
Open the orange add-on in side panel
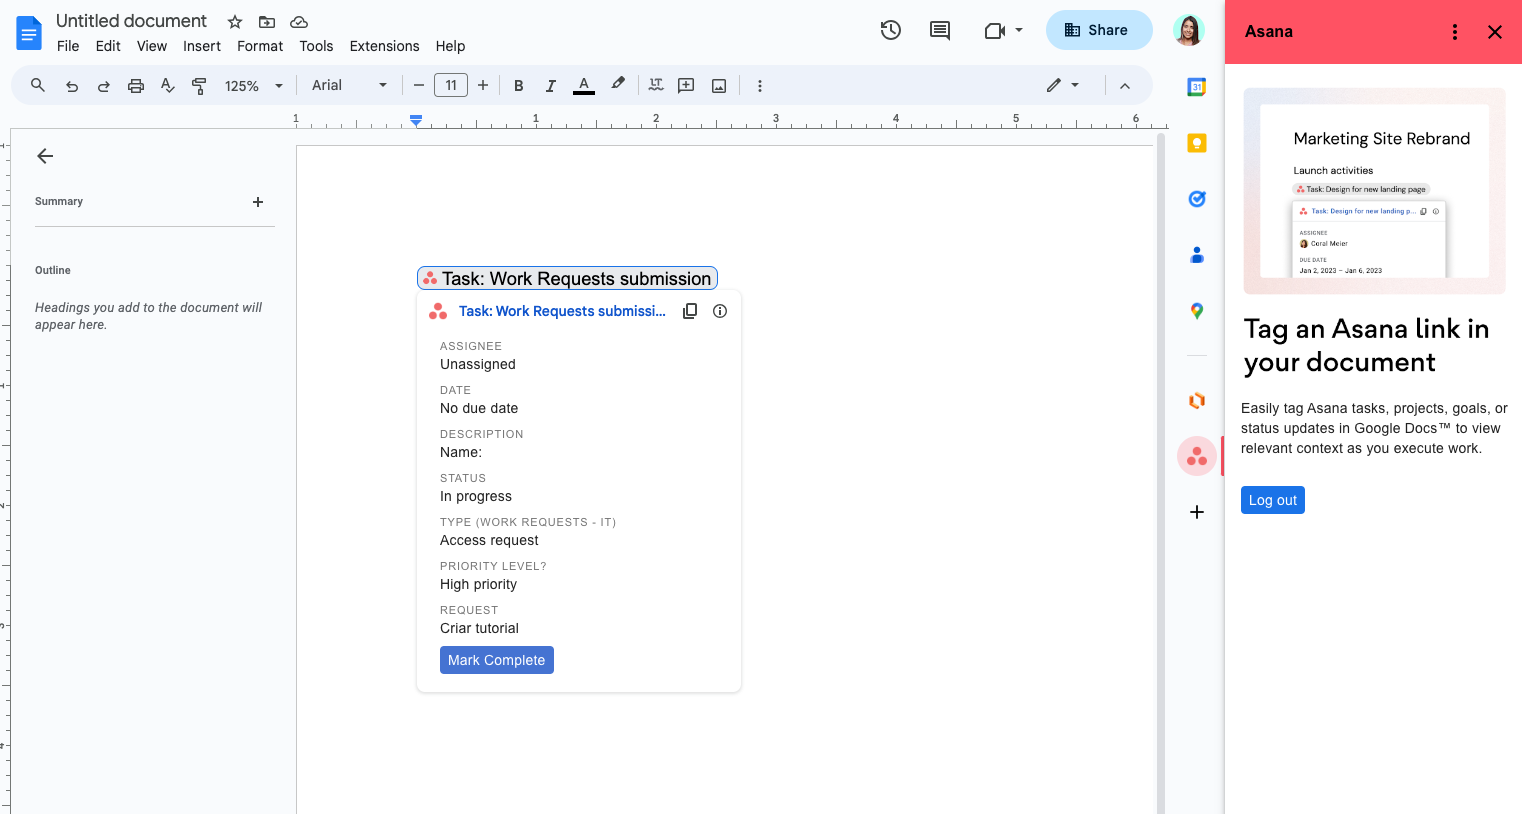coord(1197,401)
